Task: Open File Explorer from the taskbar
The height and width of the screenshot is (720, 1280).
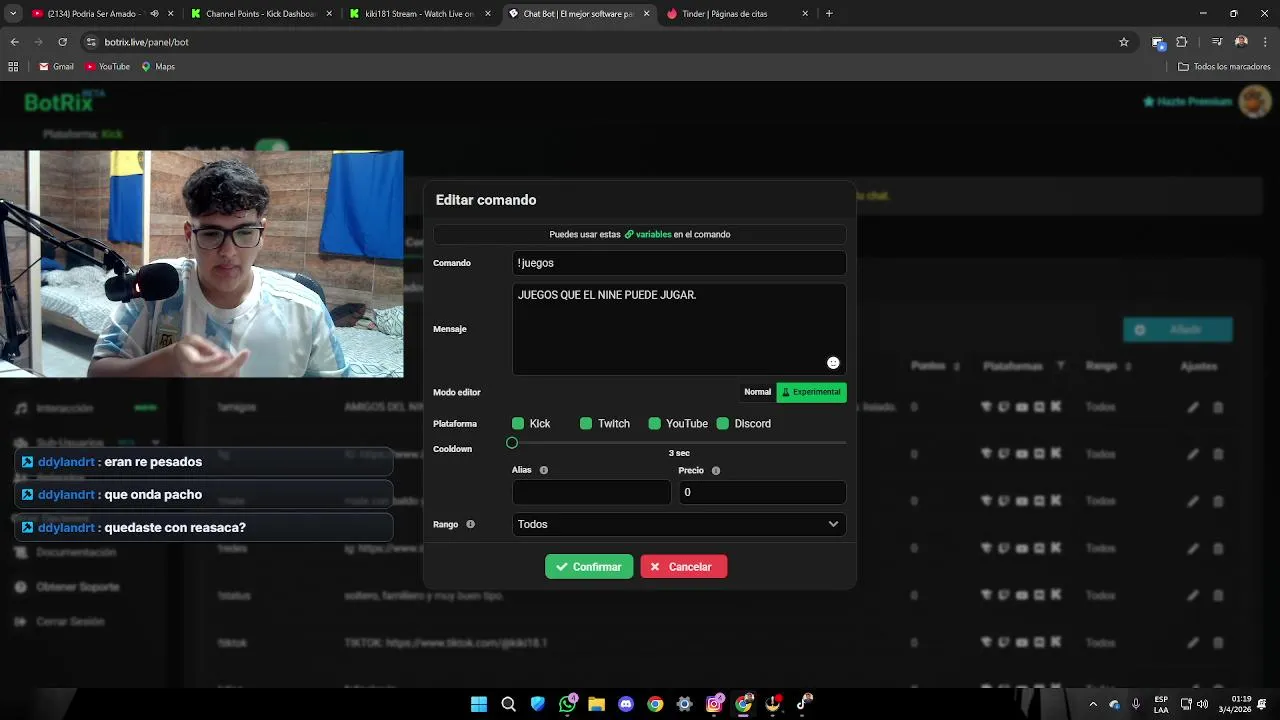Action: 596,704
